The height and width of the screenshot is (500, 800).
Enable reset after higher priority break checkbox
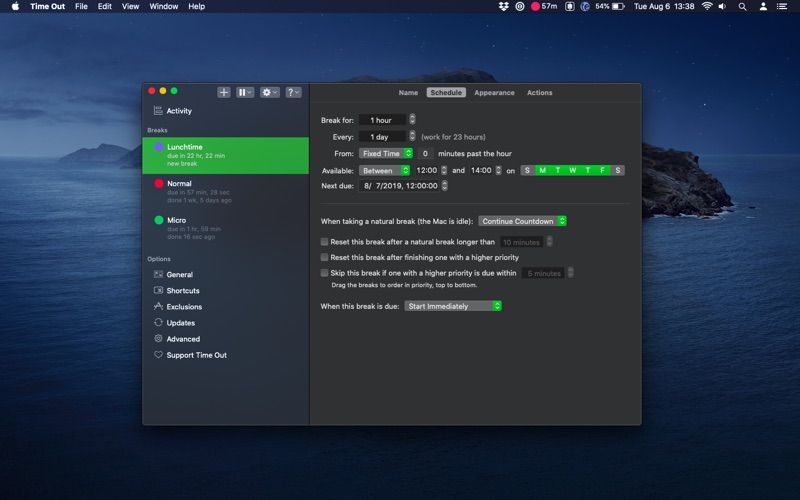click(x=324, y=257)
